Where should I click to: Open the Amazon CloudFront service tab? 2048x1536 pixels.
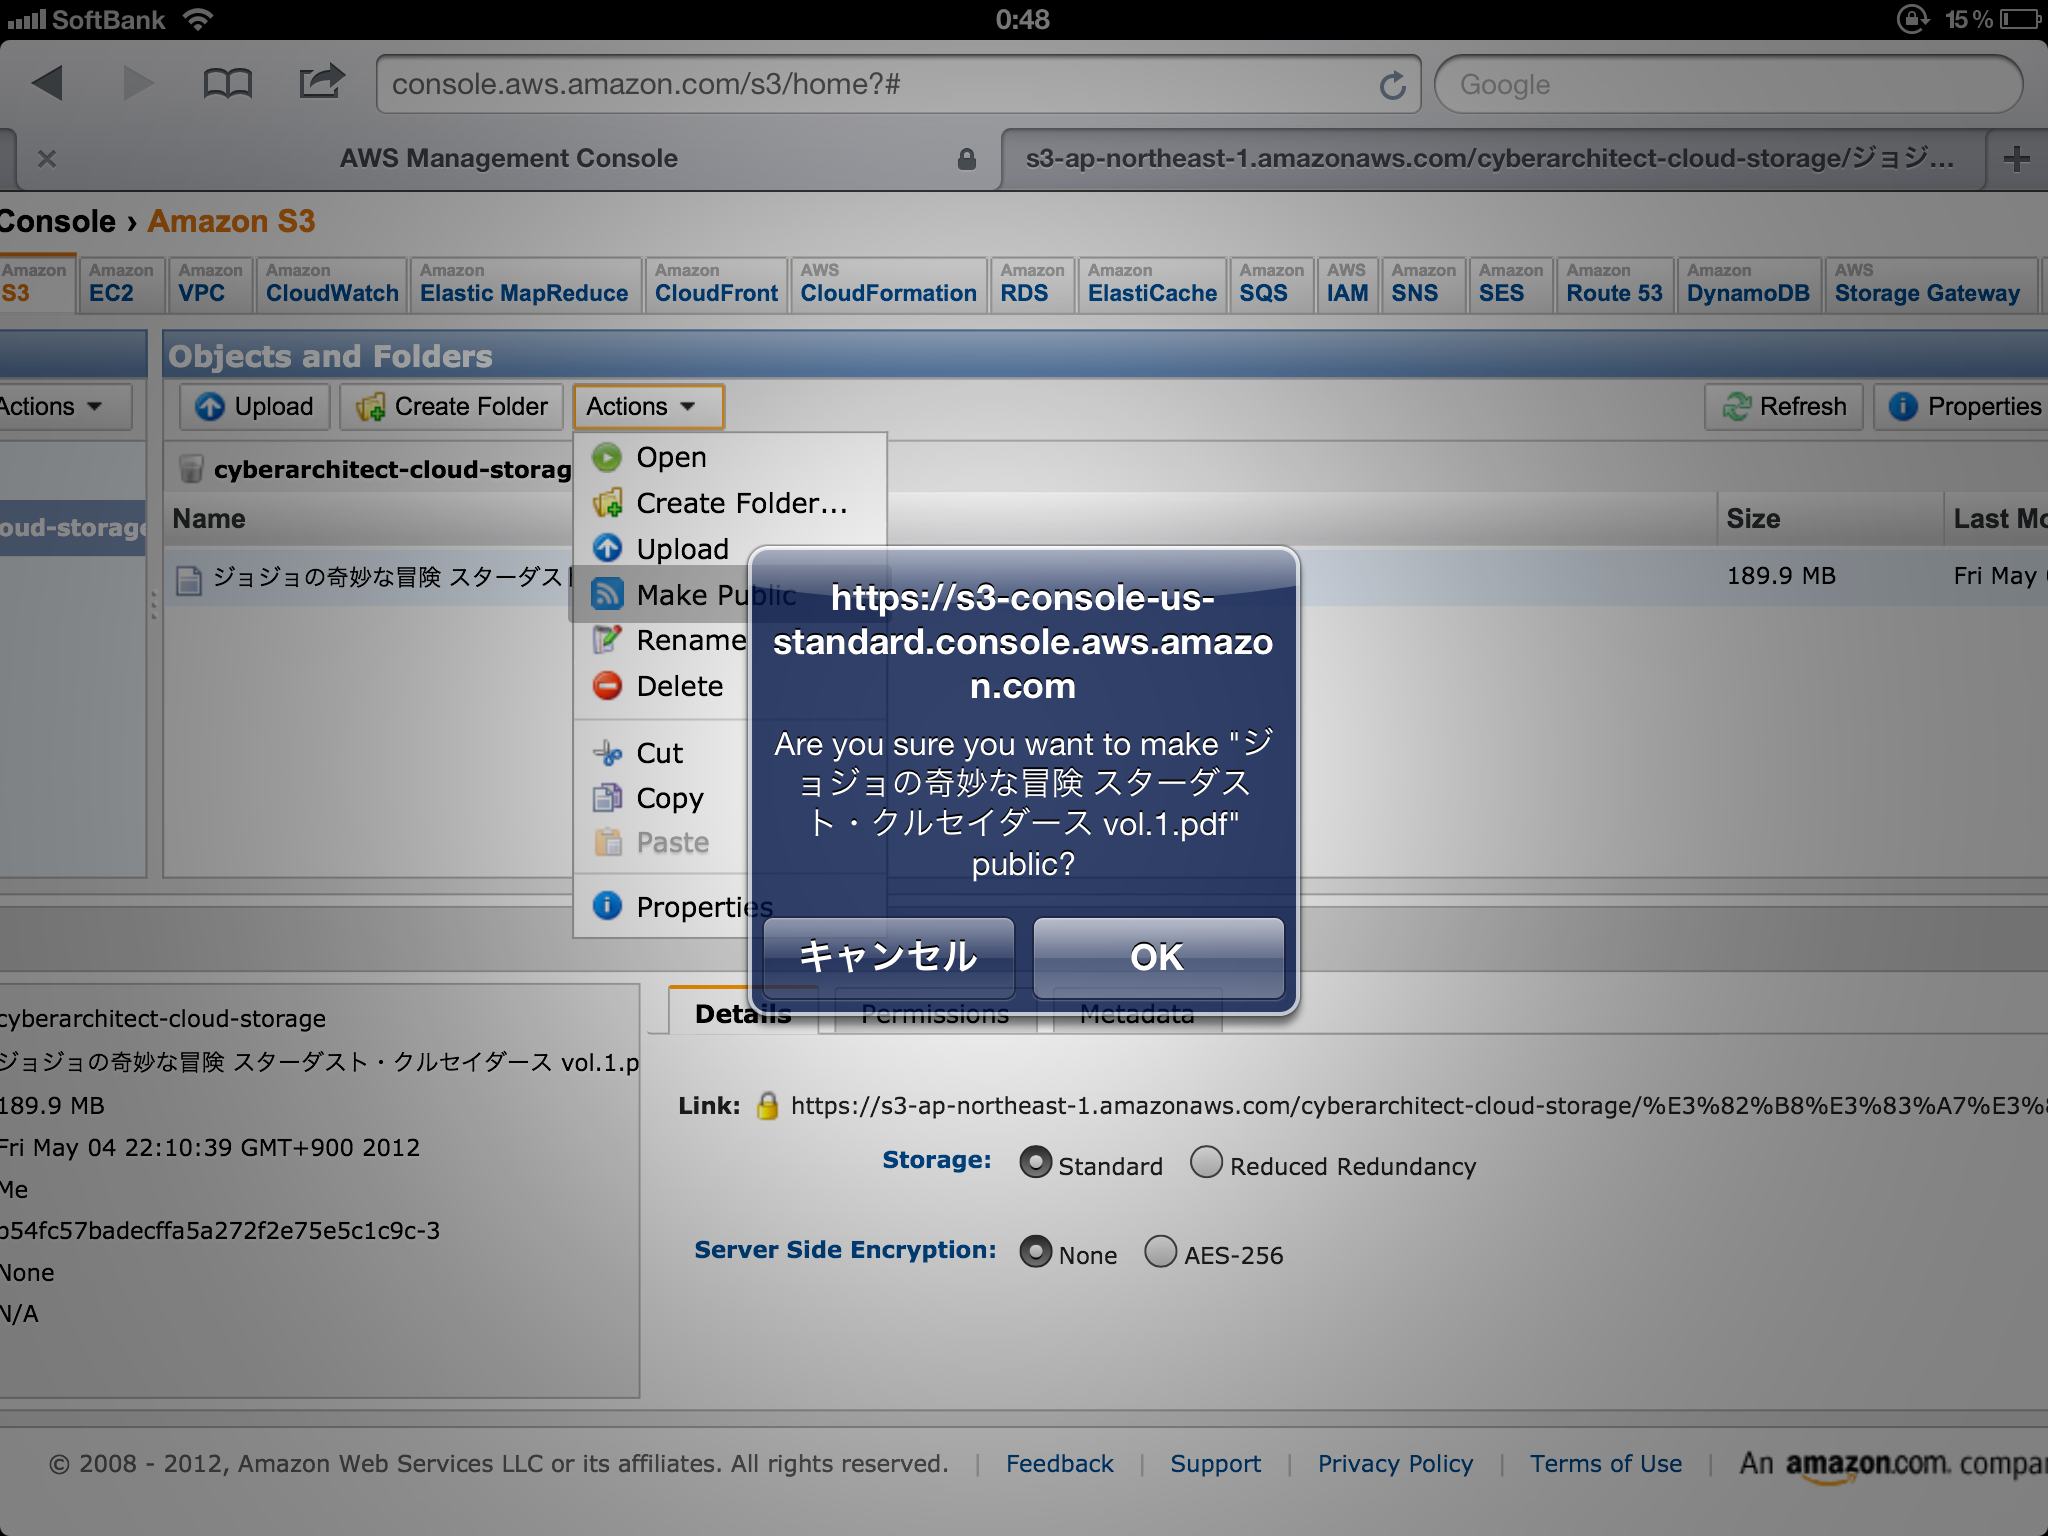pyautogui.click(x=716, y=284)
